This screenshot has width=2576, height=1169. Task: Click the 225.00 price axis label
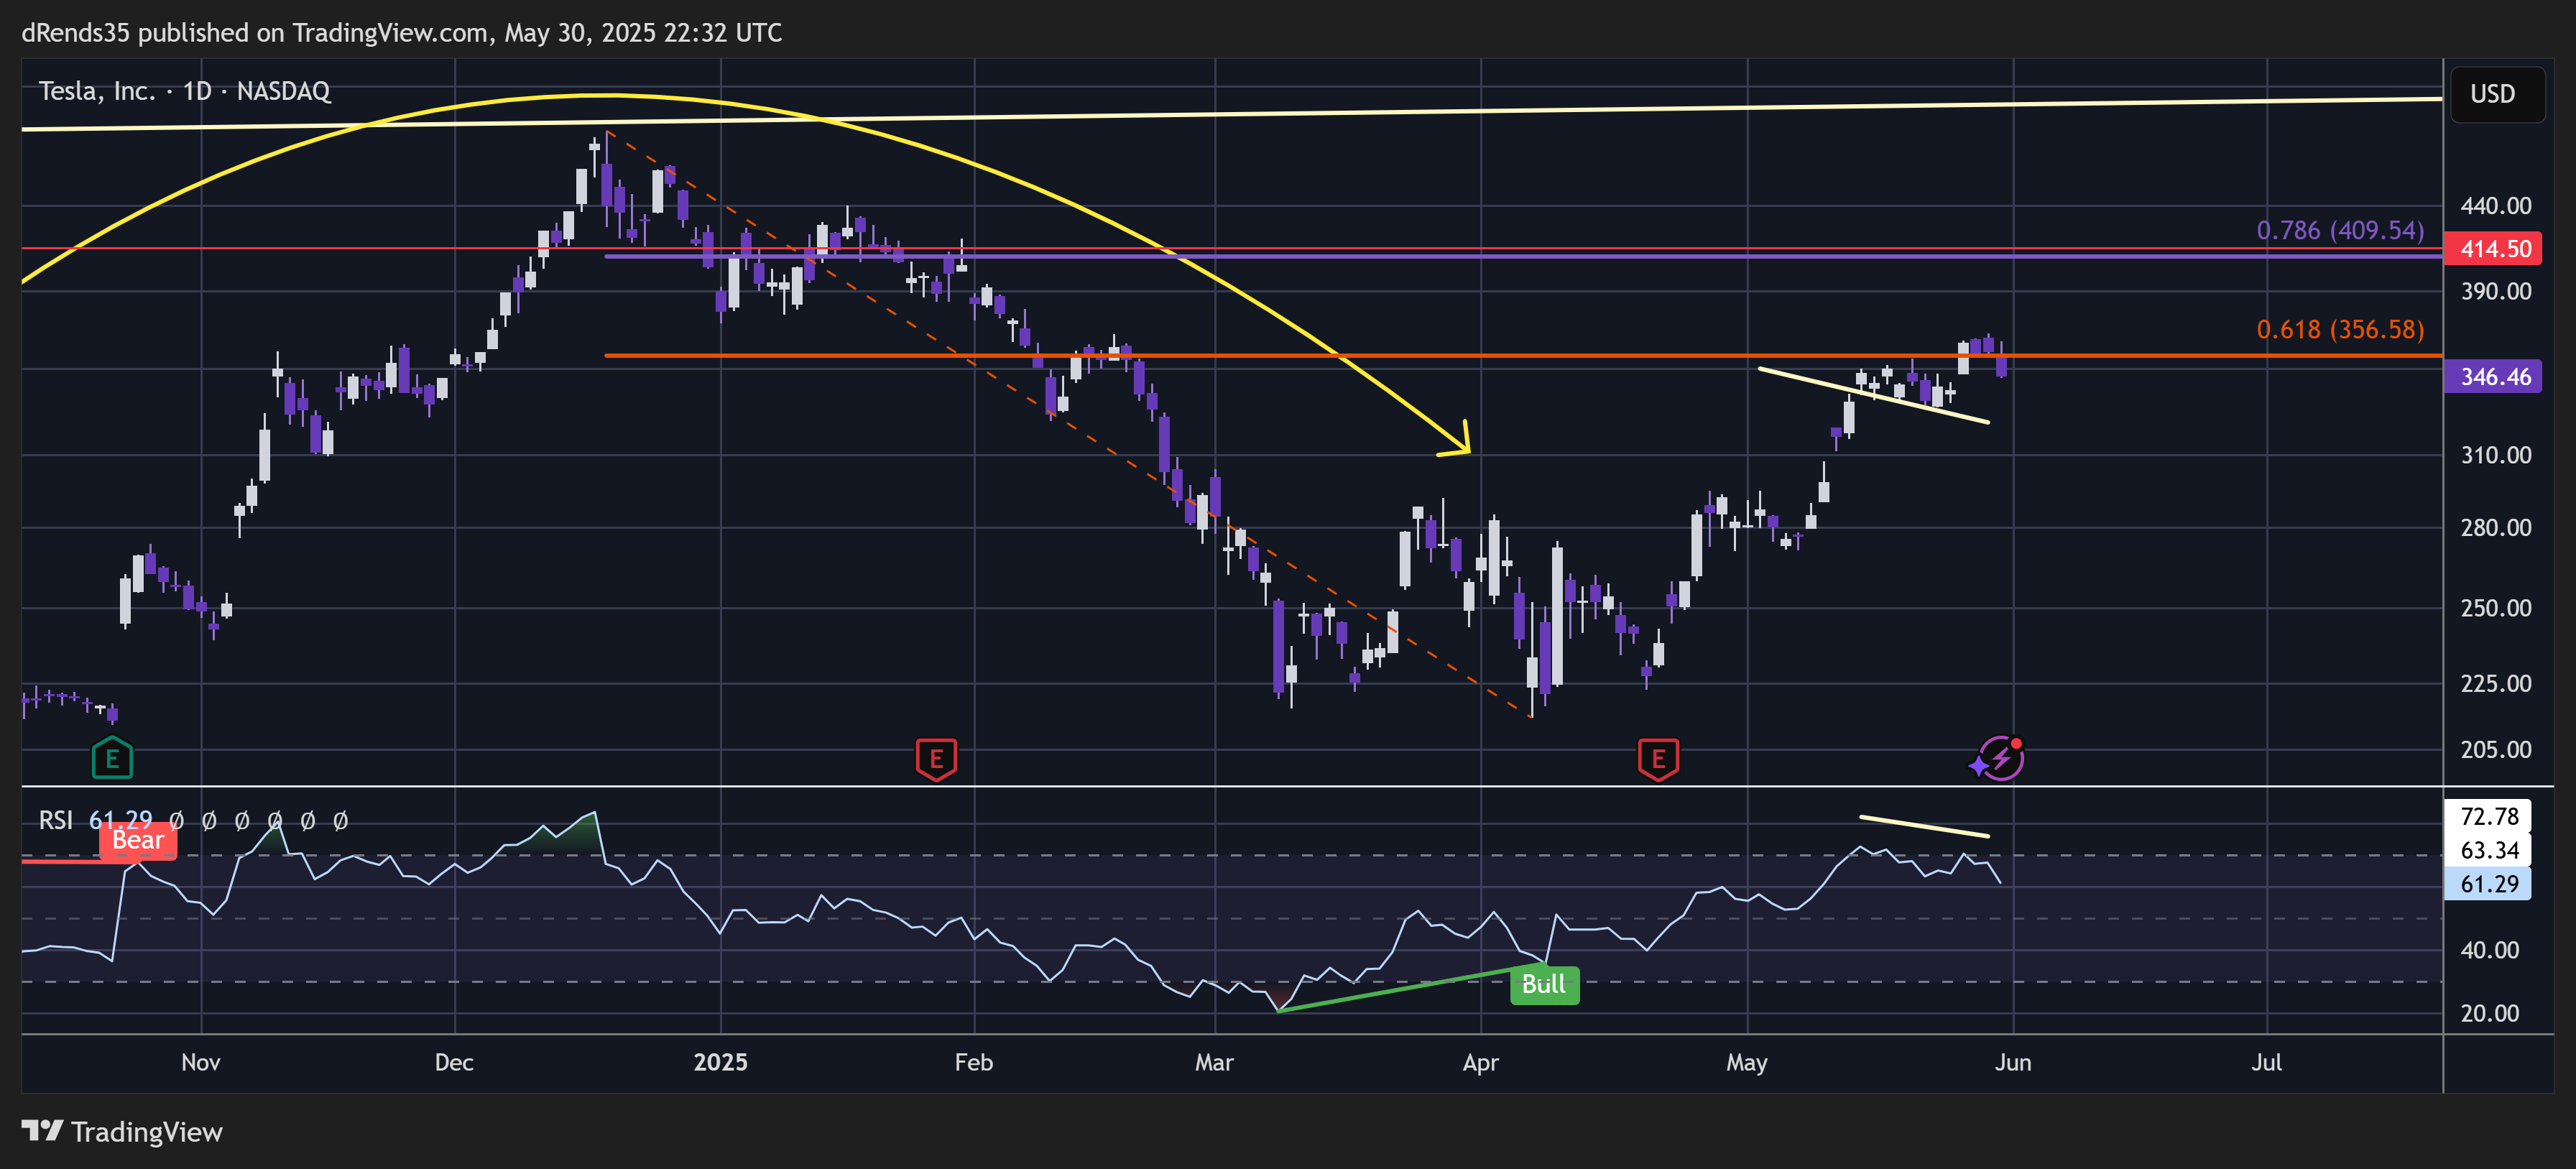[2496, 683]
